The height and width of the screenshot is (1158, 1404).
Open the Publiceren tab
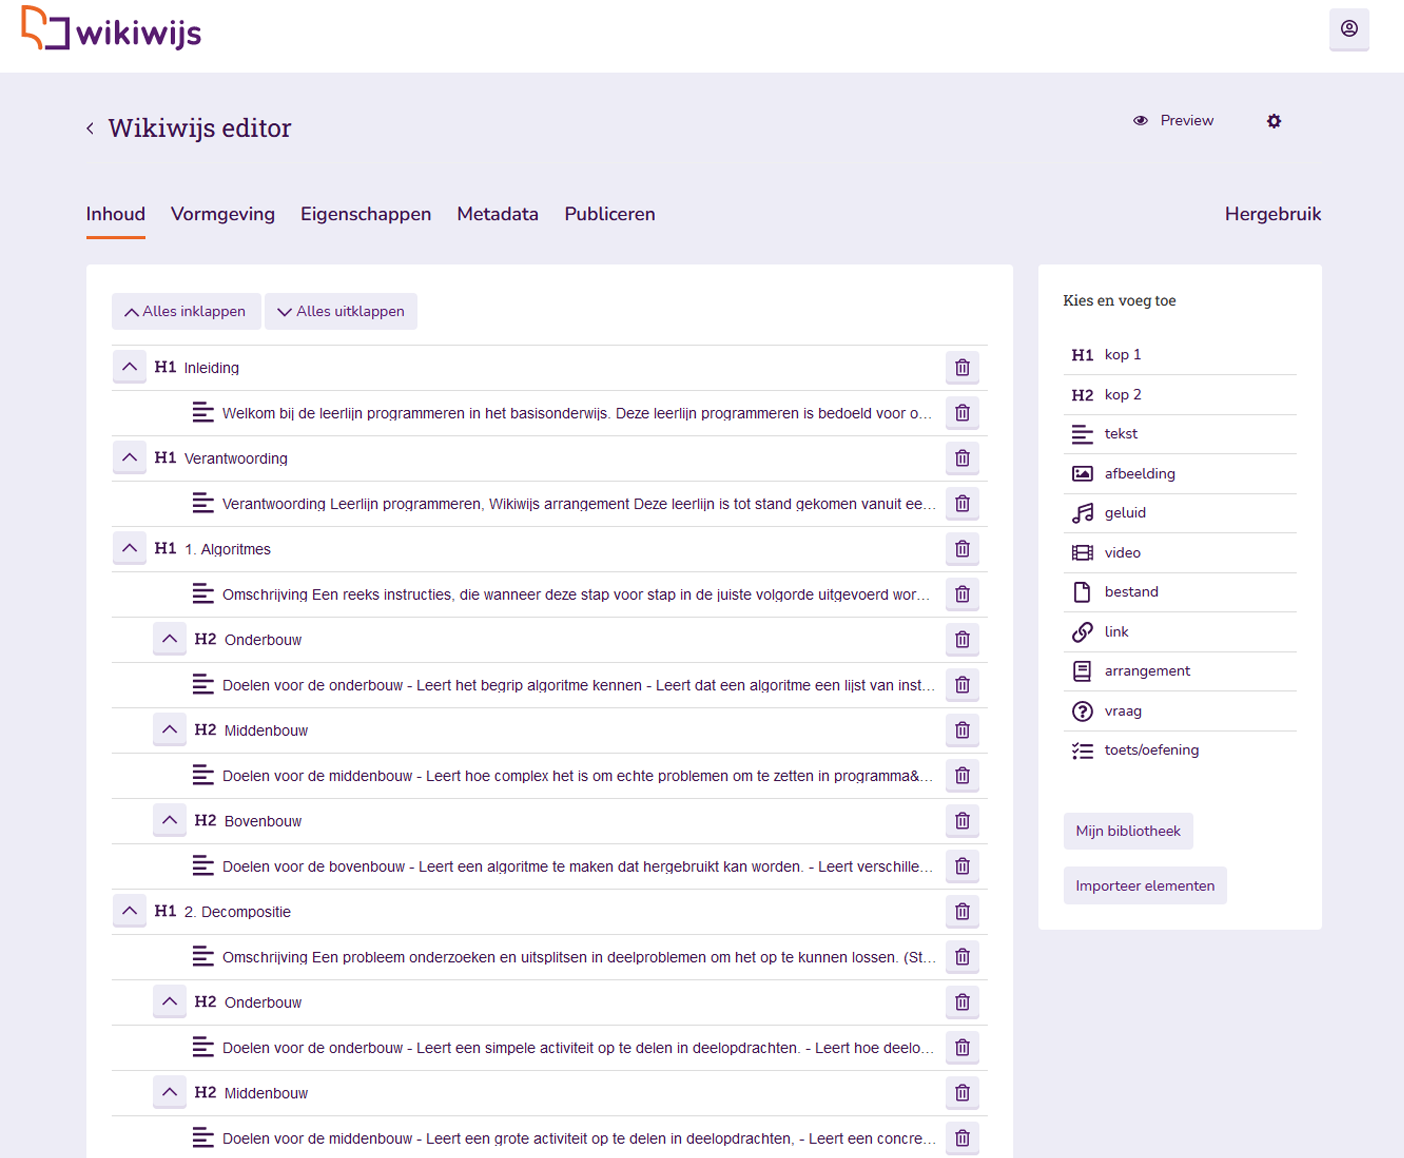click(609, 214)
